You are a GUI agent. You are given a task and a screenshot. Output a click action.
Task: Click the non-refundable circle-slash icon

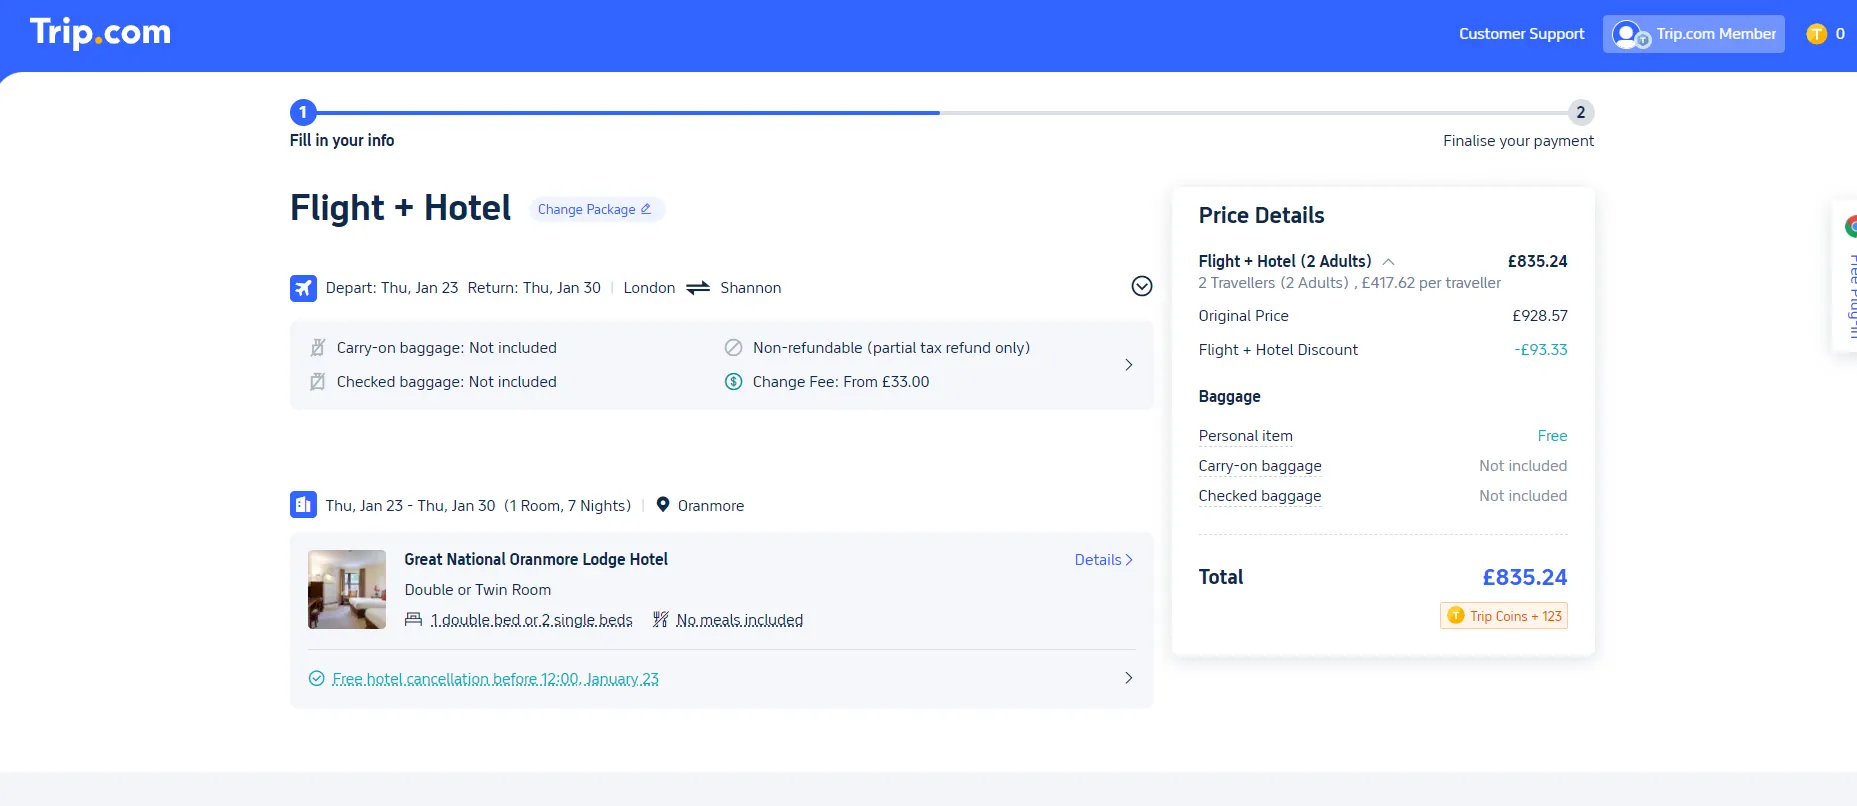click(x=733, y=348)
